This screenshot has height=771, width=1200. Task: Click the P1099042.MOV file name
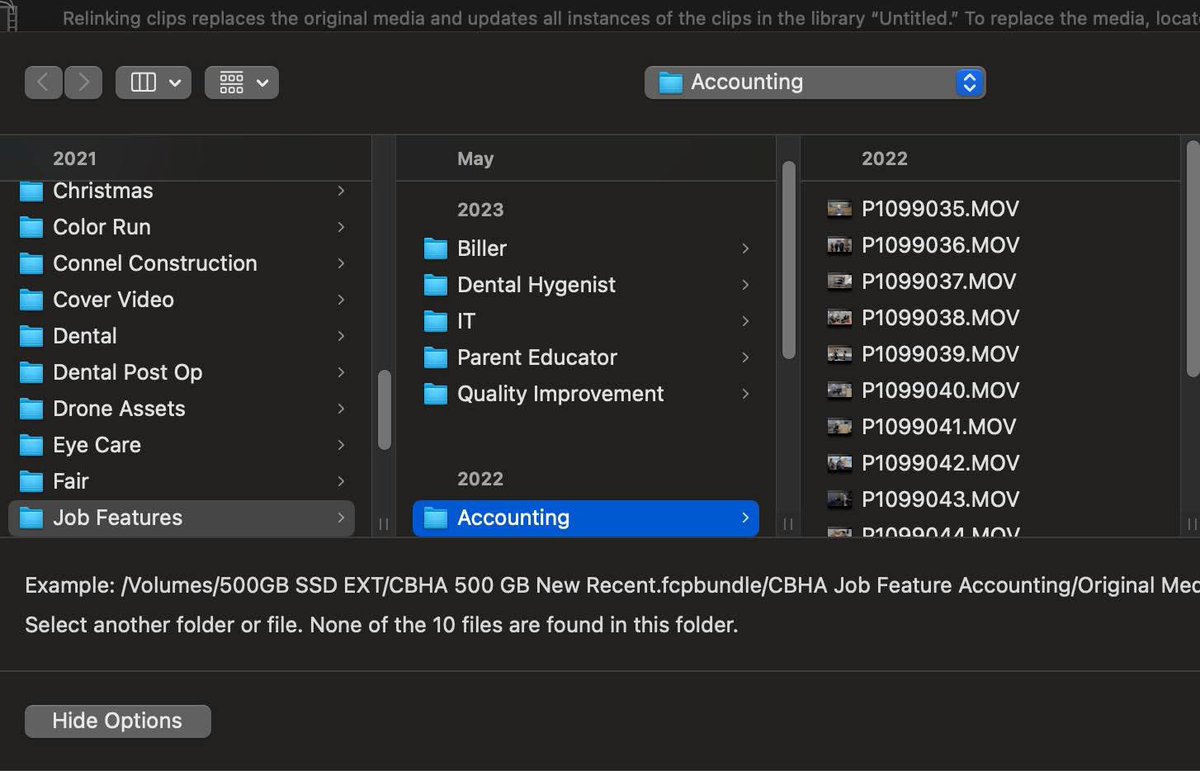coord(940,463)
